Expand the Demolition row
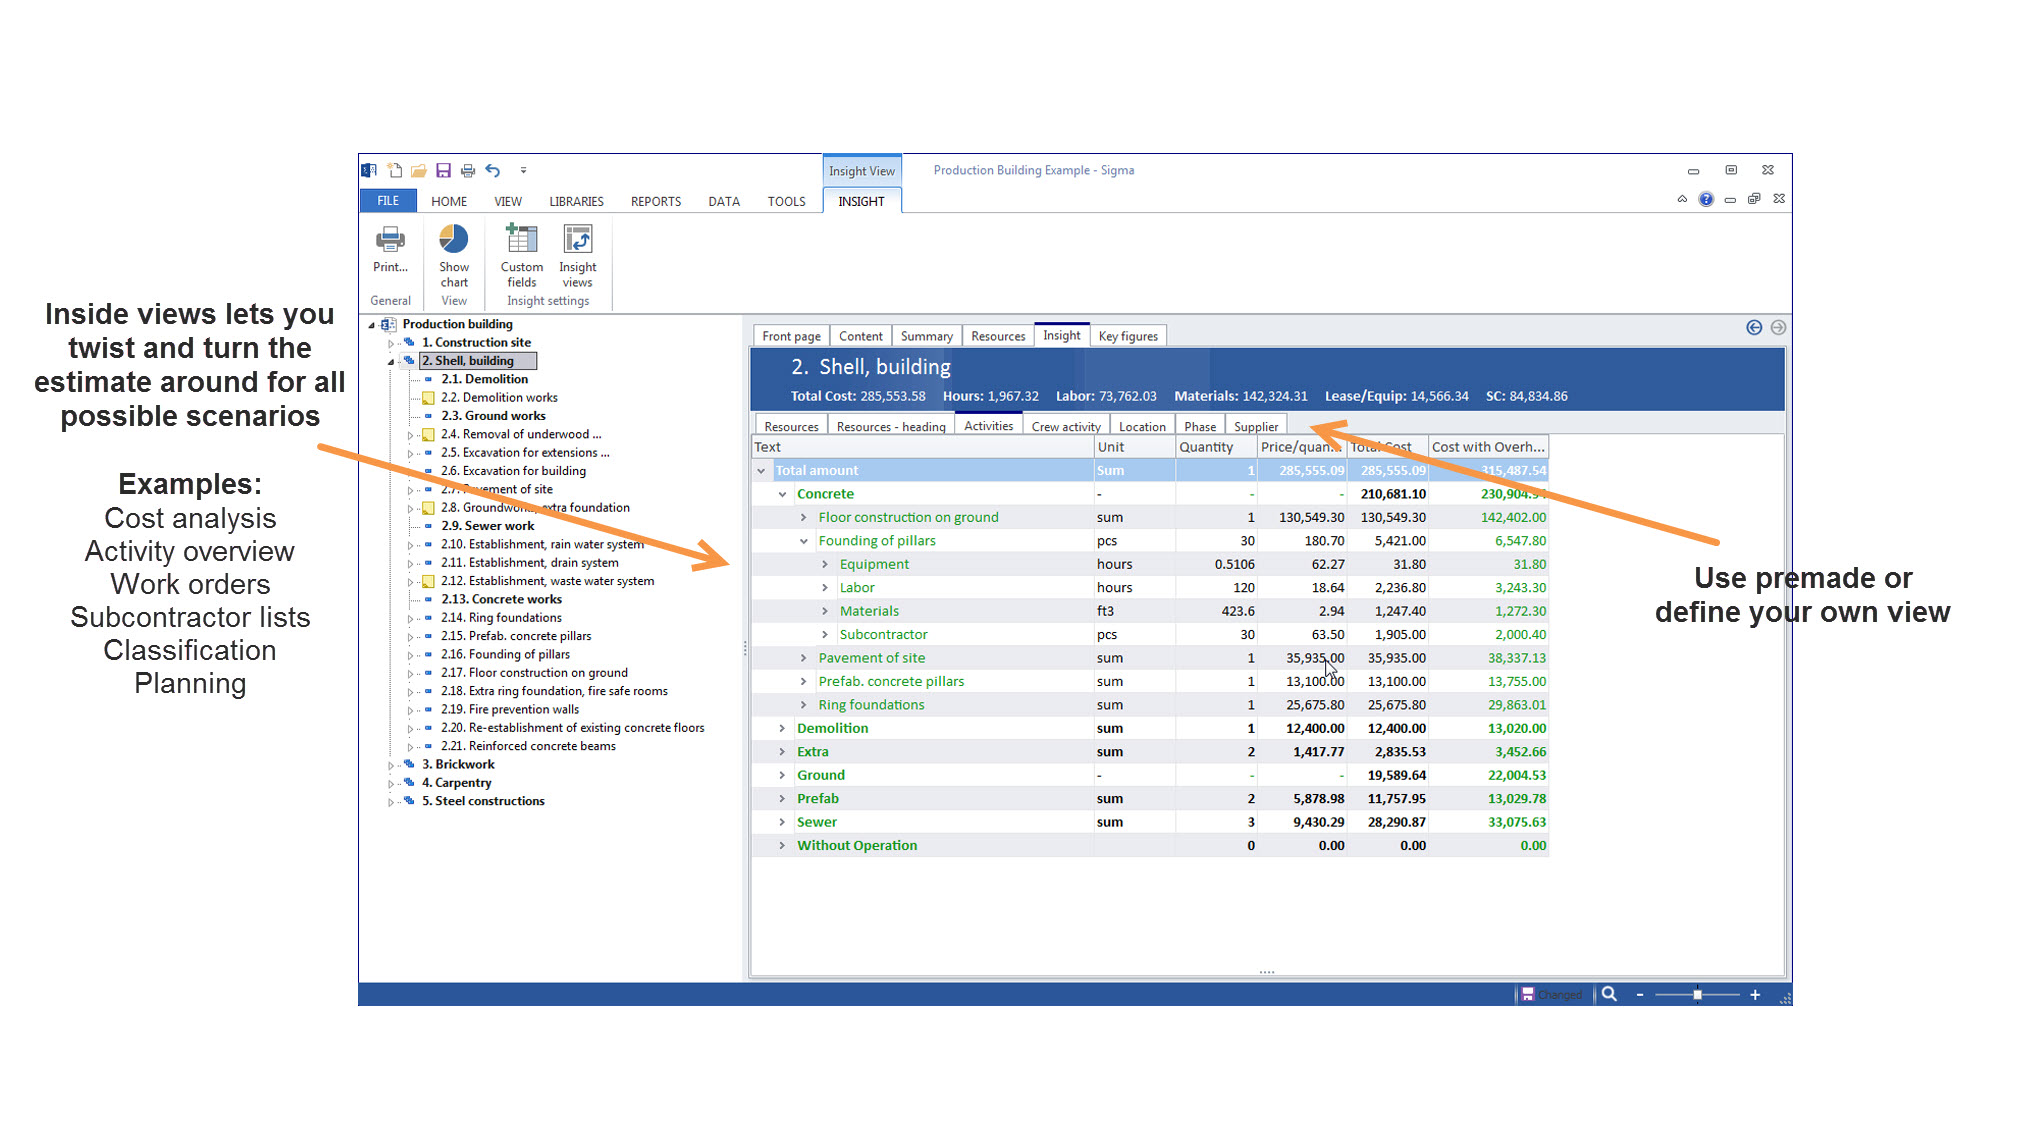2024x1124 pixels. click(782, 728)
